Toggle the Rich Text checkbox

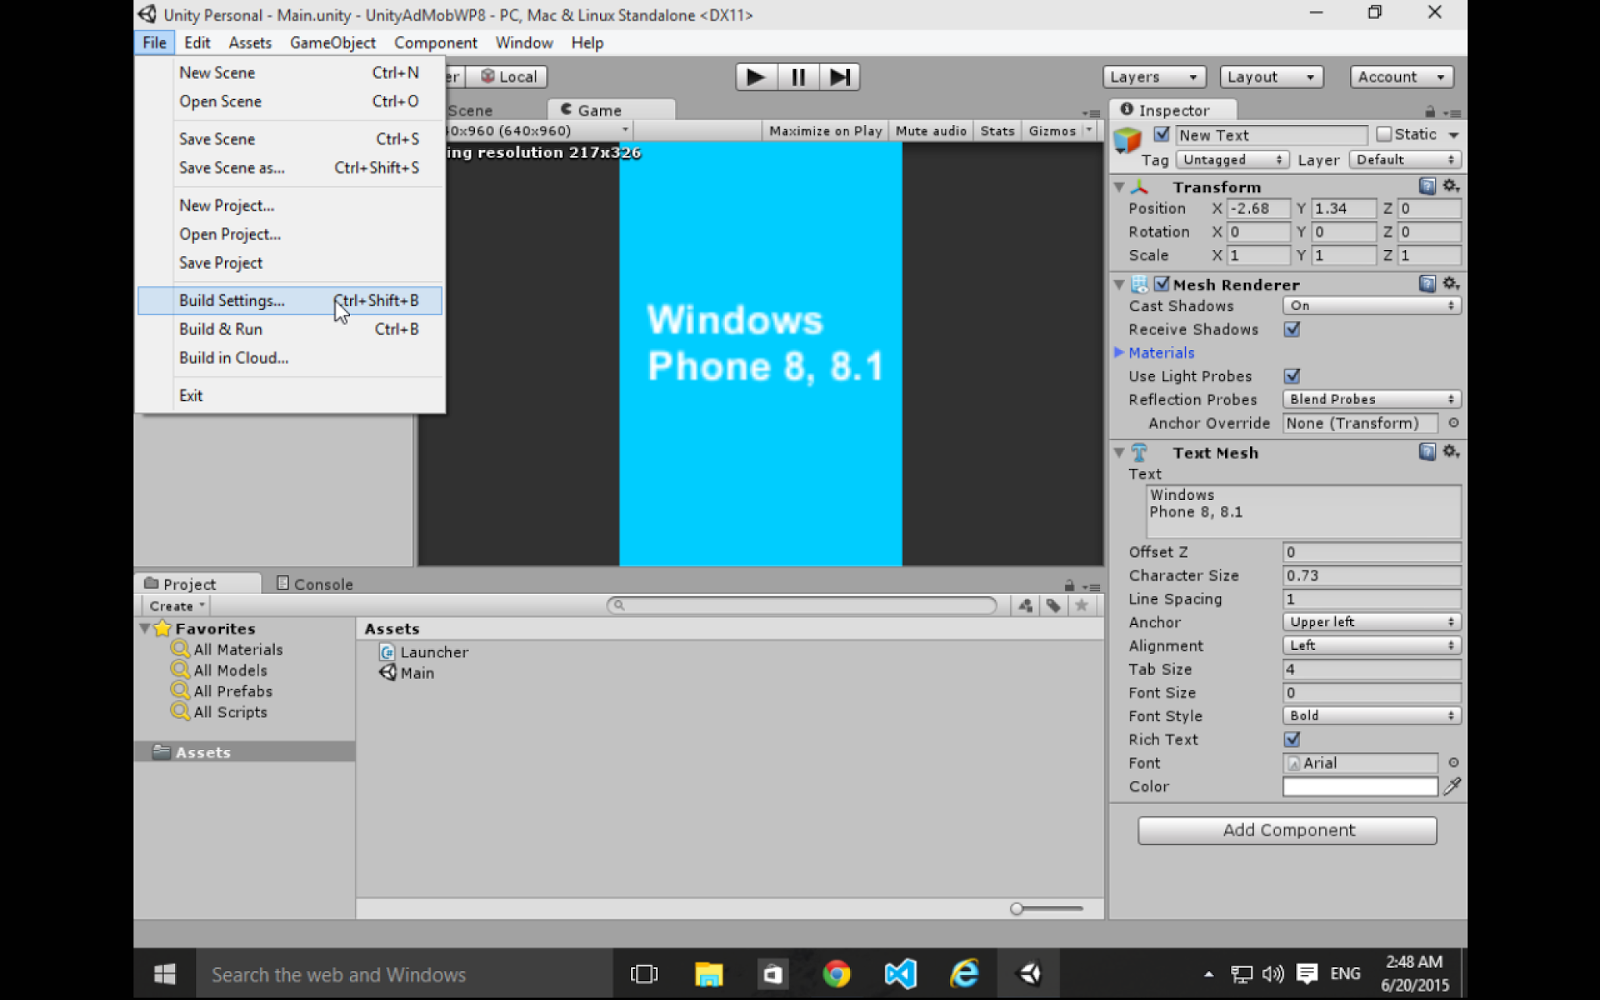pos(1292,740)
